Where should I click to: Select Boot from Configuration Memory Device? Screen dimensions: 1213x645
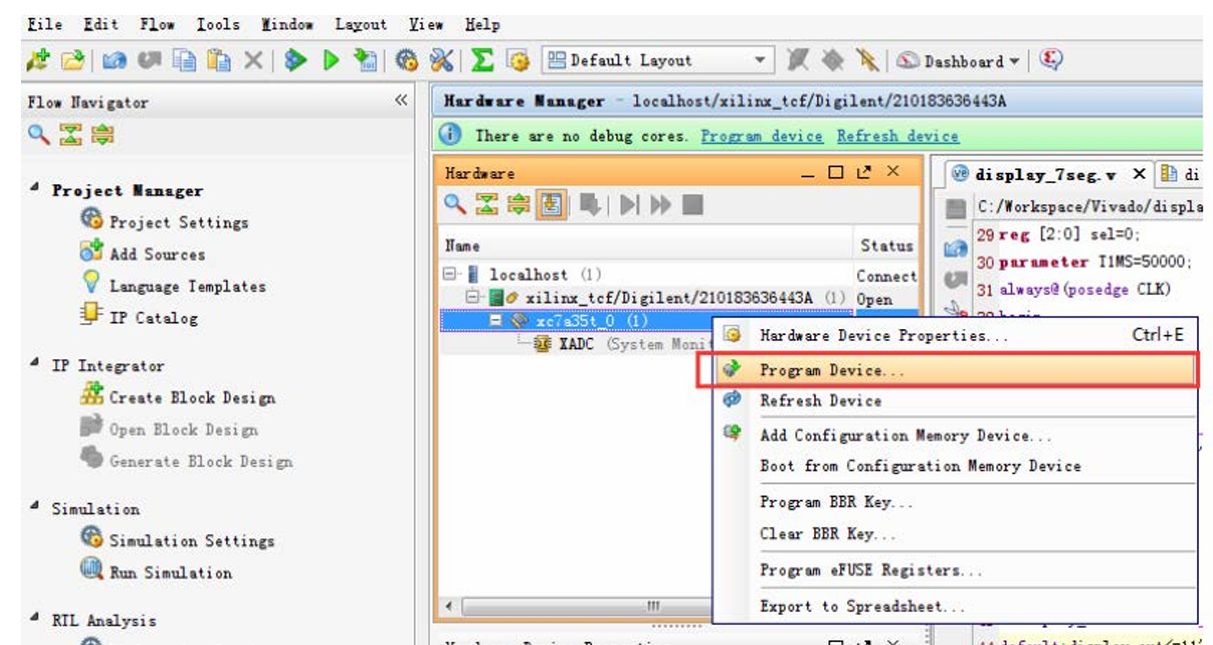click(954, 466)
